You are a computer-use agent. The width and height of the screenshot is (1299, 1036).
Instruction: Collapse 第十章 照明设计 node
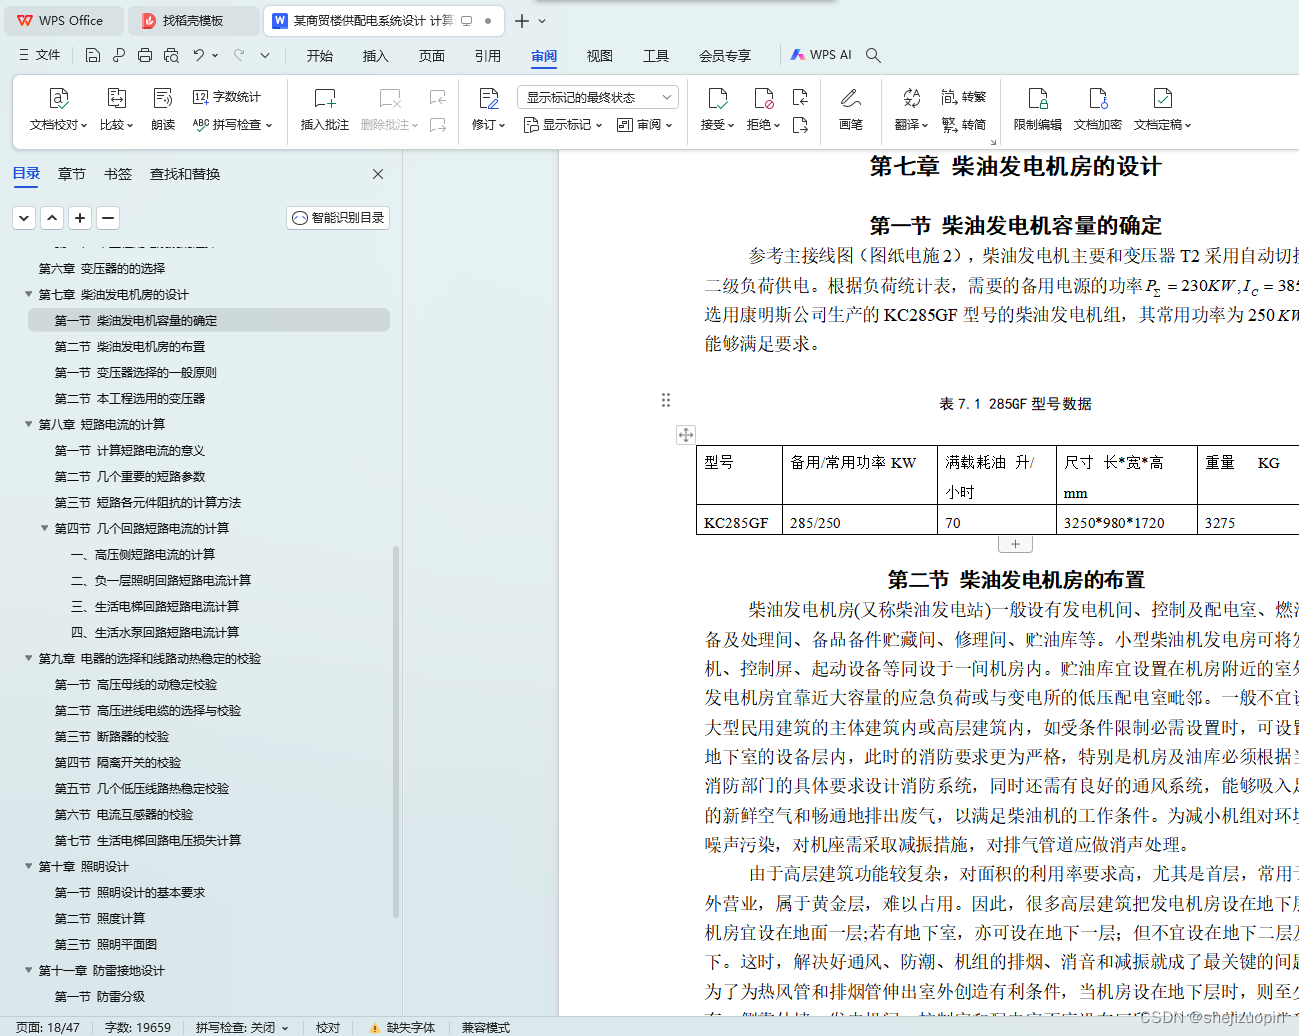[x=28, y=866]
